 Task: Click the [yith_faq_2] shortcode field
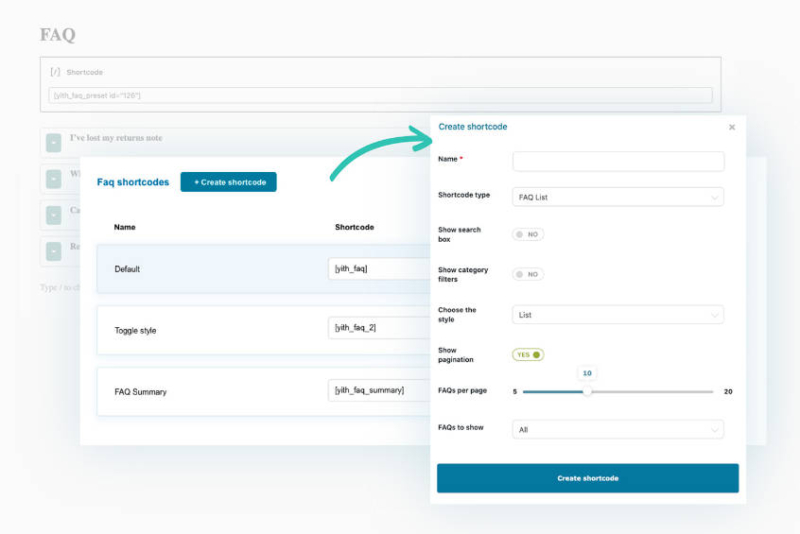click(379, 327)
